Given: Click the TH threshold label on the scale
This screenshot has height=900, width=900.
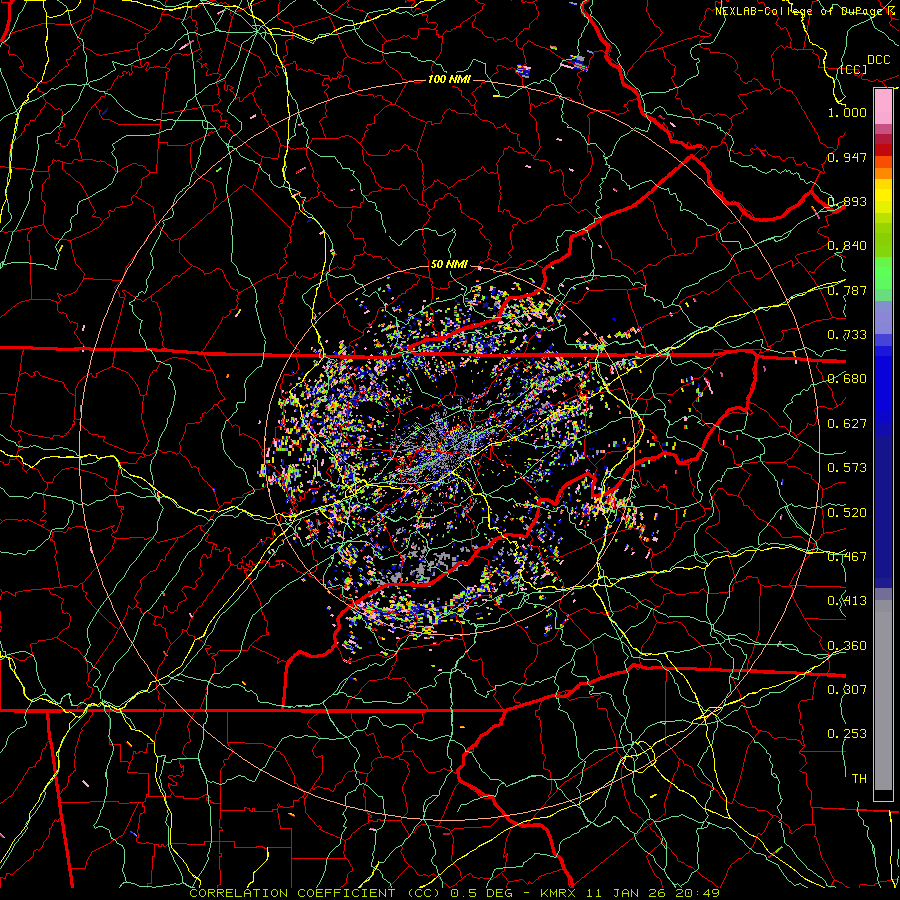Looking at the screenshot, I should (859, 779).
